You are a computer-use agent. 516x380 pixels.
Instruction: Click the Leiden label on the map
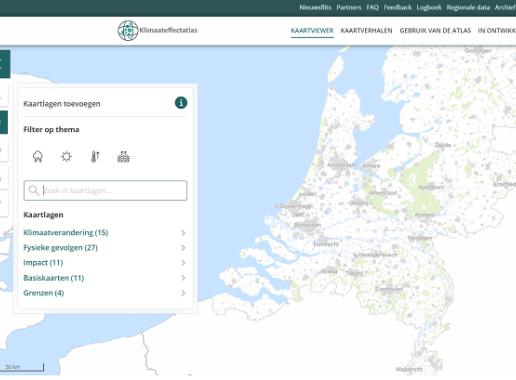pyautogui.click(x=308, y=193)
